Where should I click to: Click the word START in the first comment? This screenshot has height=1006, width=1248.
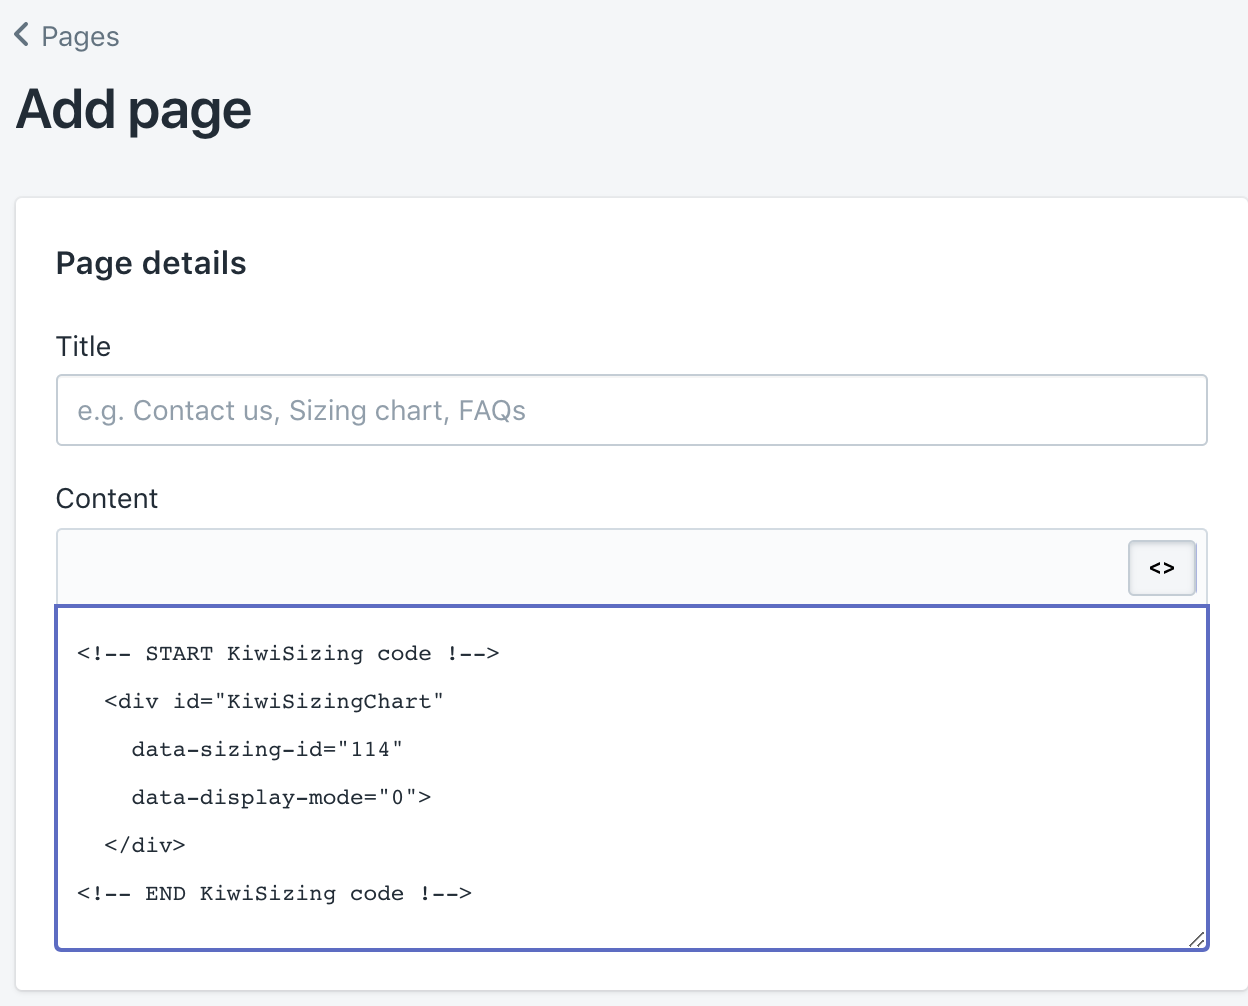point(179,654)
